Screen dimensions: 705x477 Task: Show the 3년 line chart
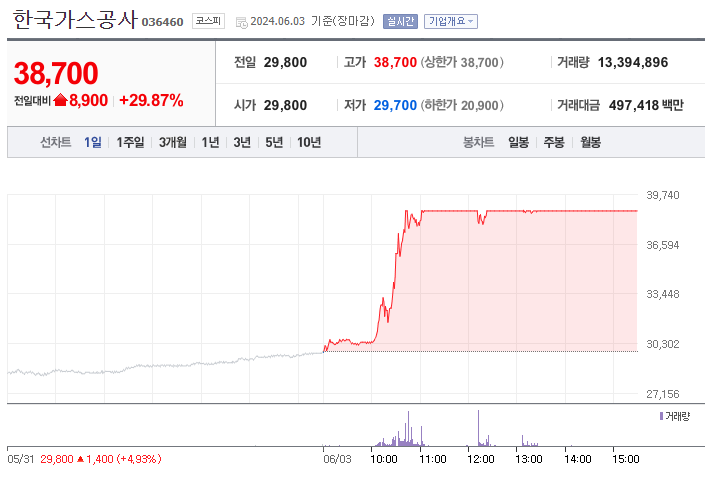click(x=242, y=142)
